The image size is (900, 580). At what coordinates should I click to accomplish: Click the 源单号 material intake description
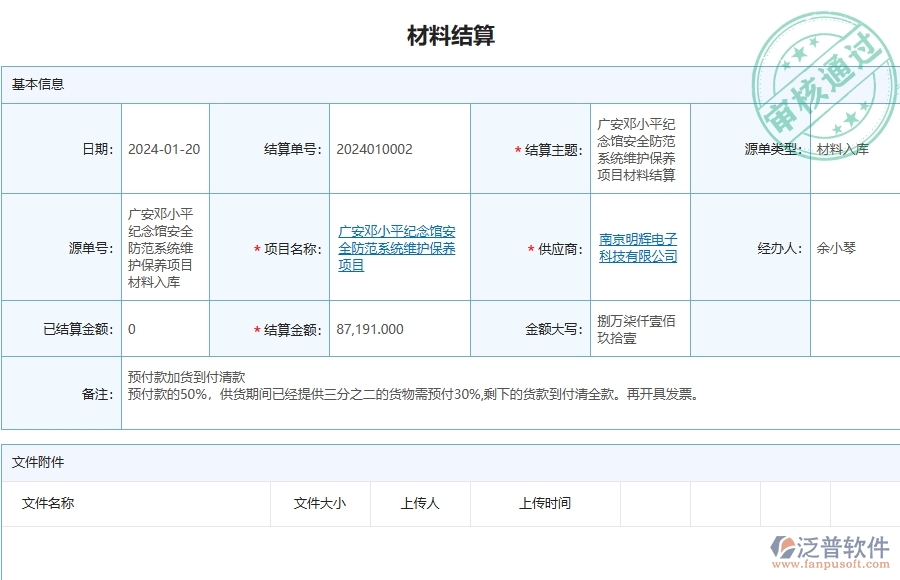pyautogui.click(x=160, y=247)
